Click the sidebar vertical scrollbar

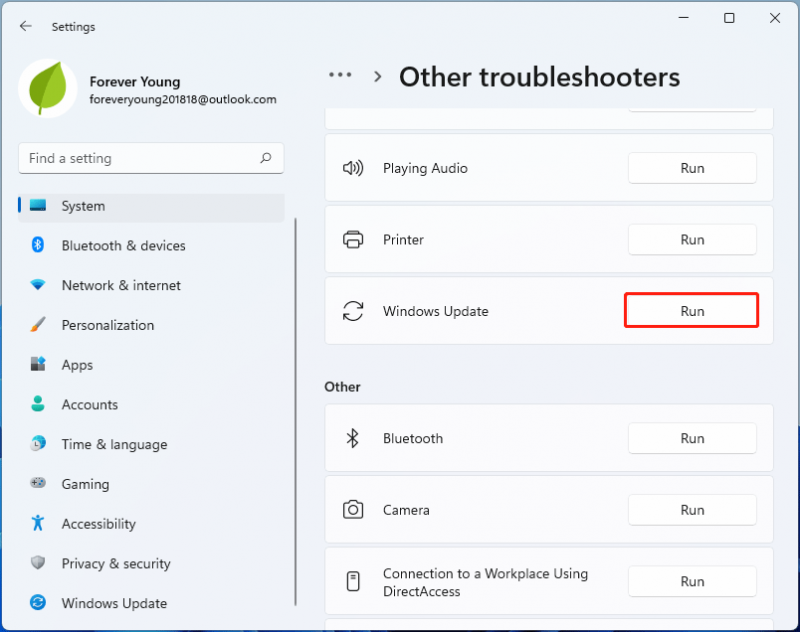click(x=295, y=411)
